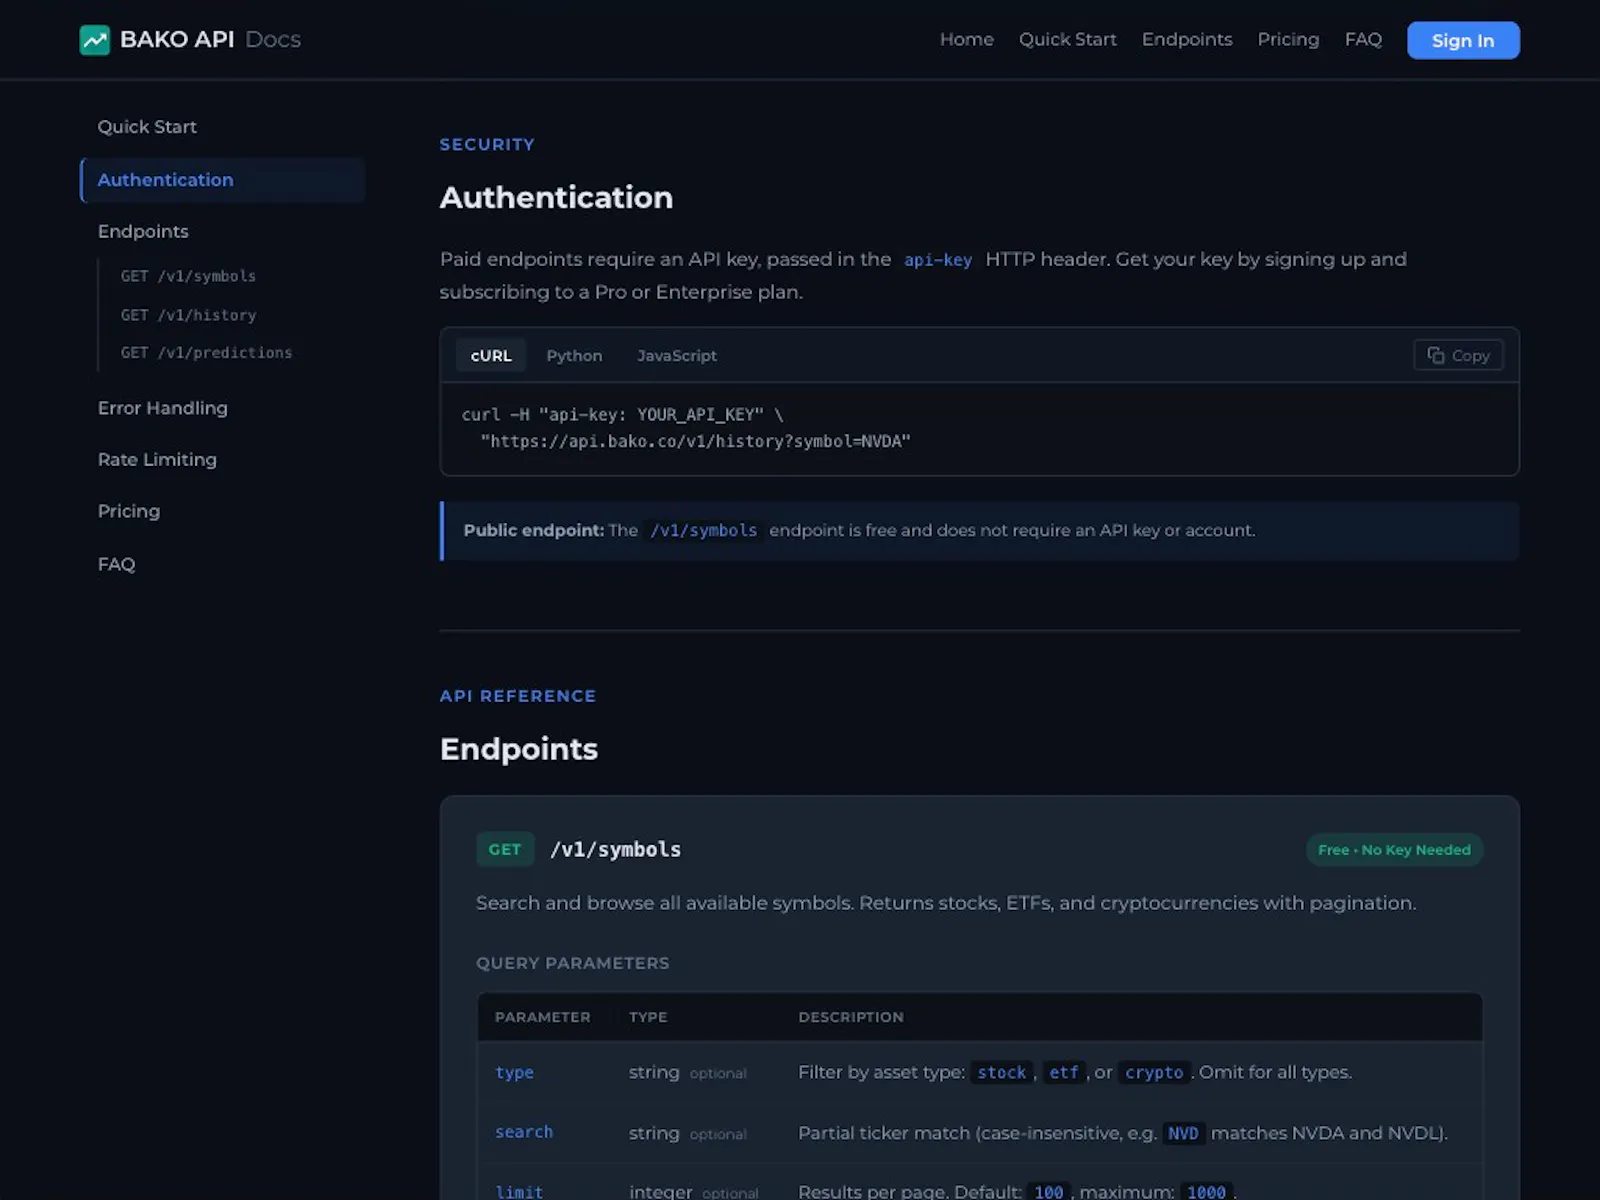Click the api.bako.co history URL line
This screenshot has height=1200, width=1600.
(695, 441)
